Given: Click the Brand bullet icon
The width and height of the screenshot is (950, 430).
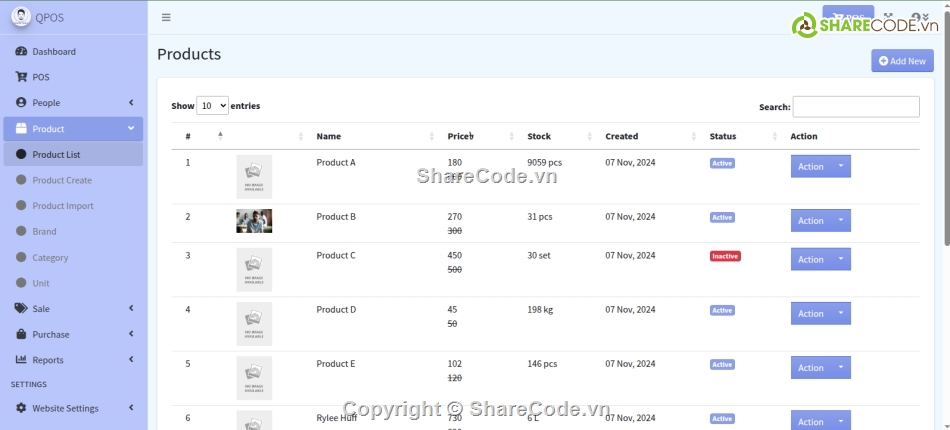Looking at the screenshot, I should [21, 231].
